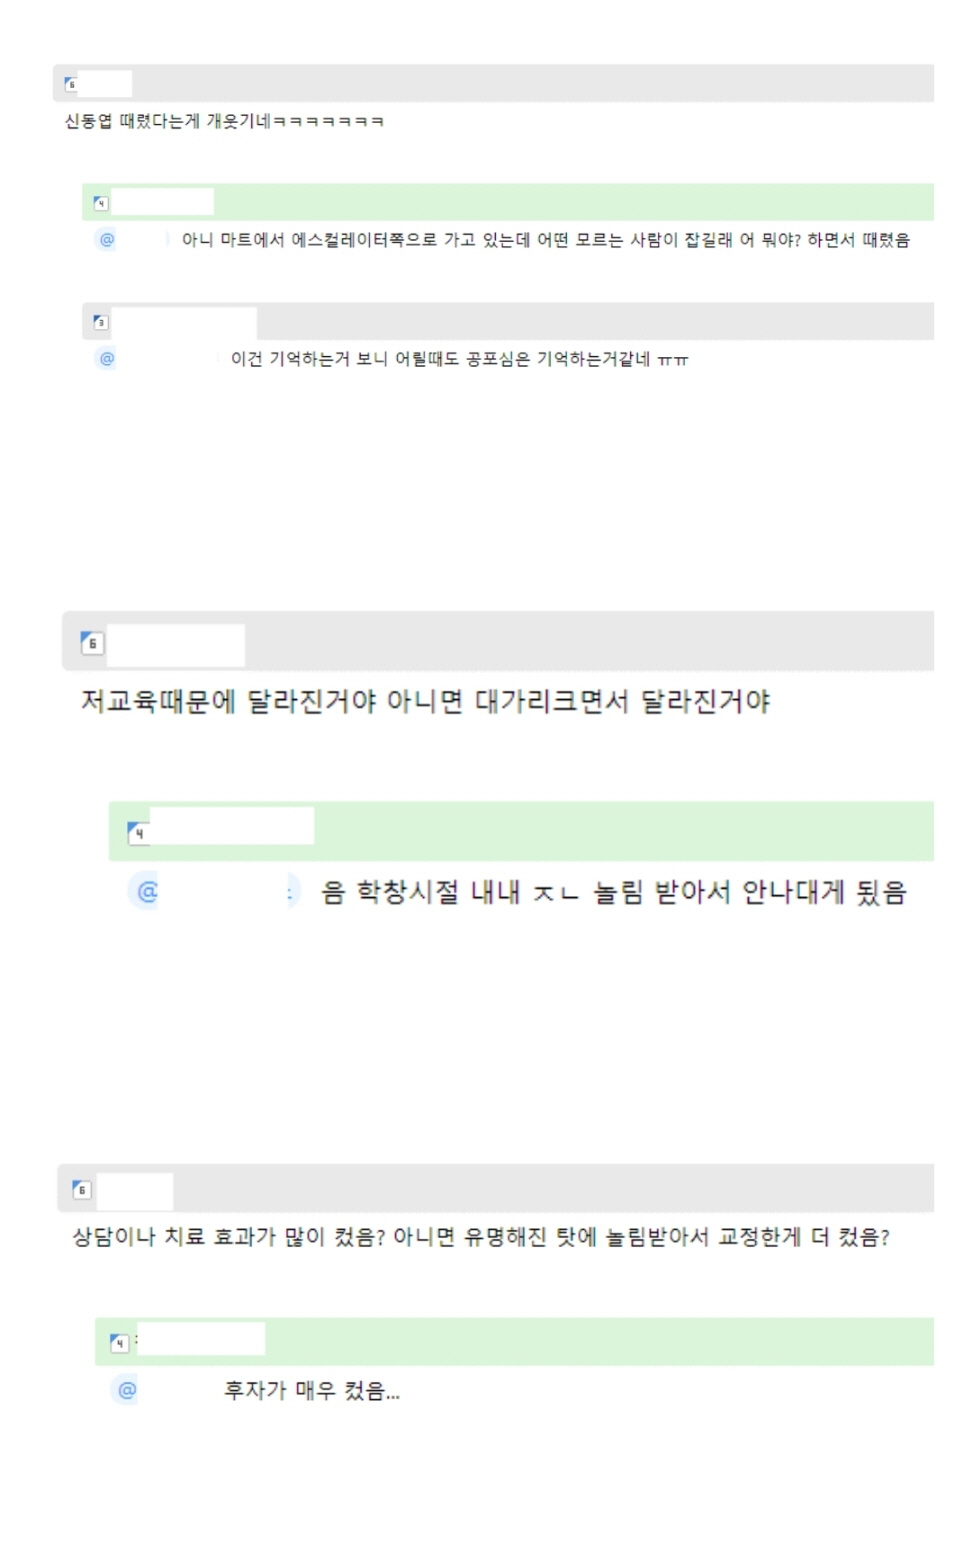
Task: Click level 4 badge above the 학창시절 reply
Action: (139, 832)
